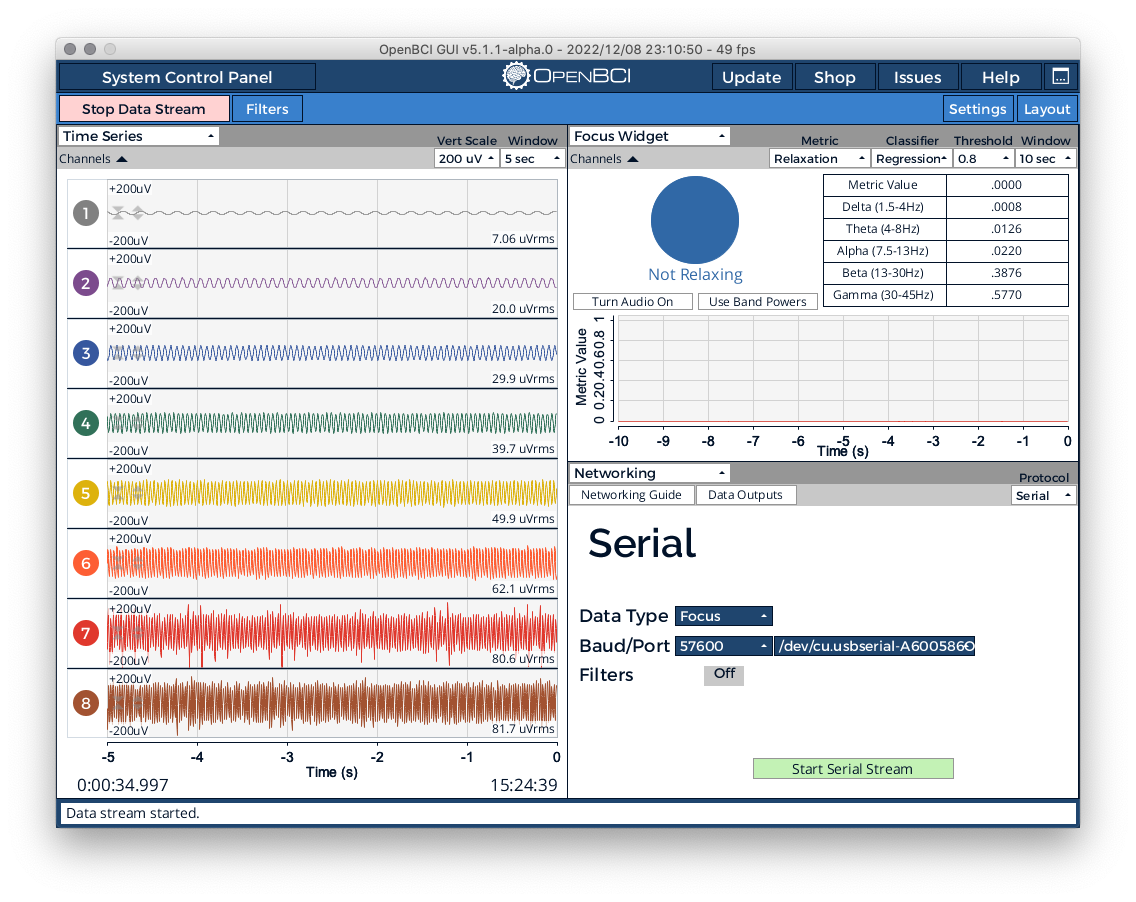This screenshot has width=1136, height=902.
Task: Open the Settings menu
Action: 977,109
